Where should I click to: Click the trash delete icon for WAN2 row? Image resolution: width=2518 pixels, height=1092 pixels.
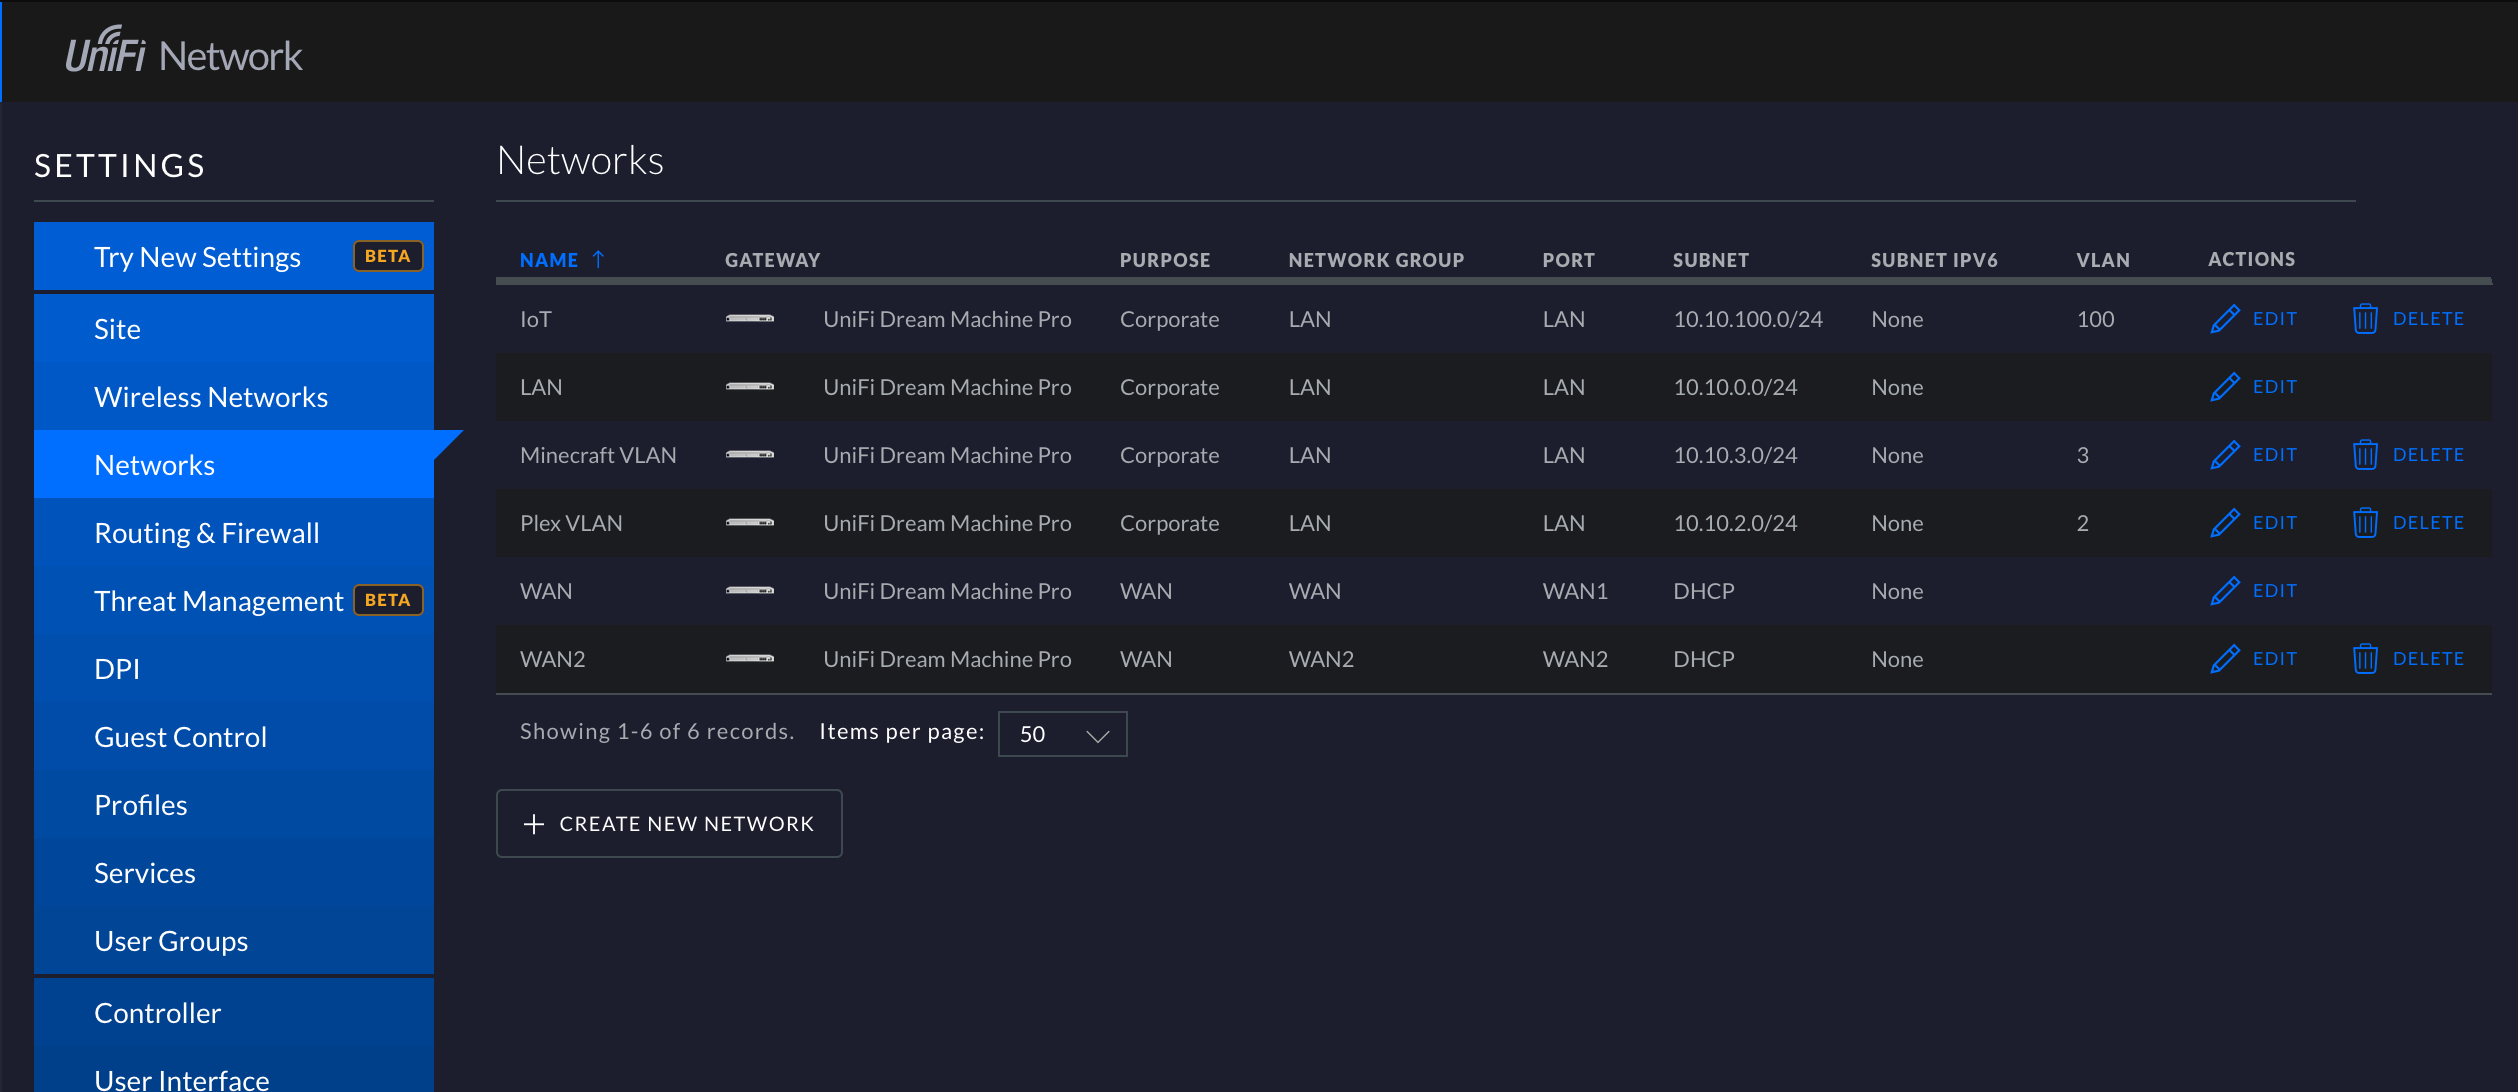pyautogui.click(x=2365, y=659)
